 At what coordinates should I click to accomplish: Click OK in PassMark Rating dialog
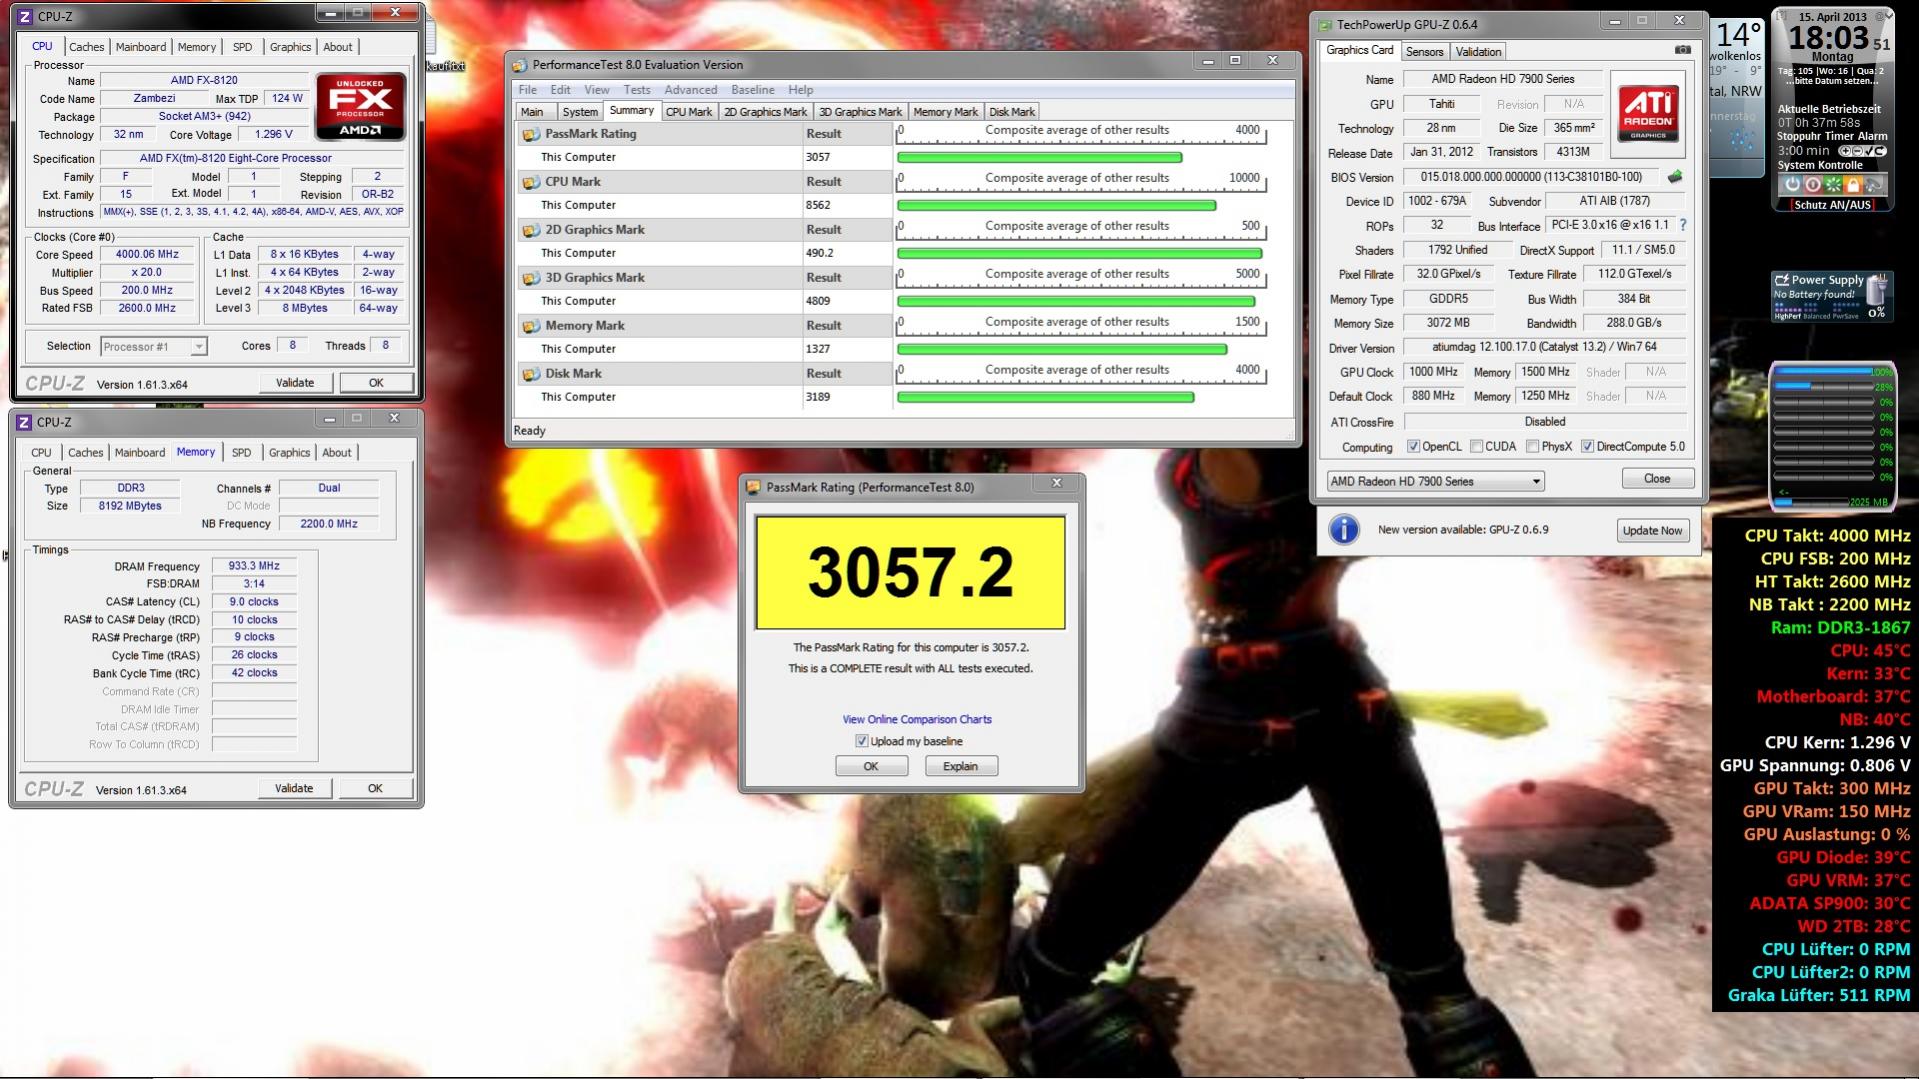[x=871, y=766]
